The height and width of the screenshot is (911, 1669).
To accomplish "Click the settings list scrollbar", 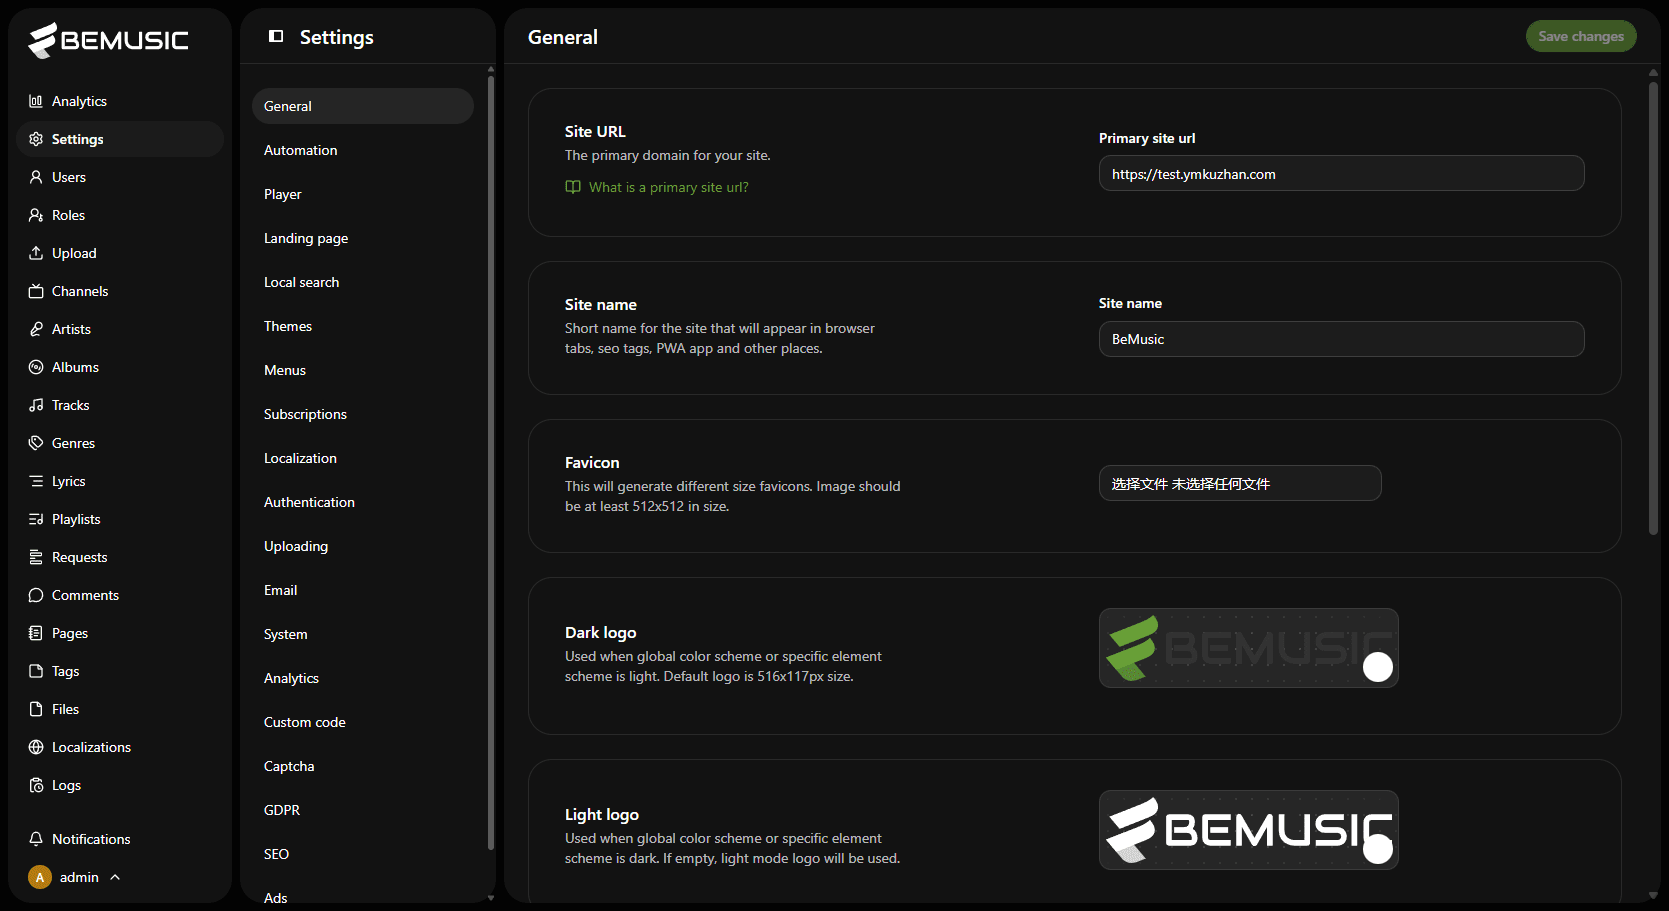I will click(490, 462).
